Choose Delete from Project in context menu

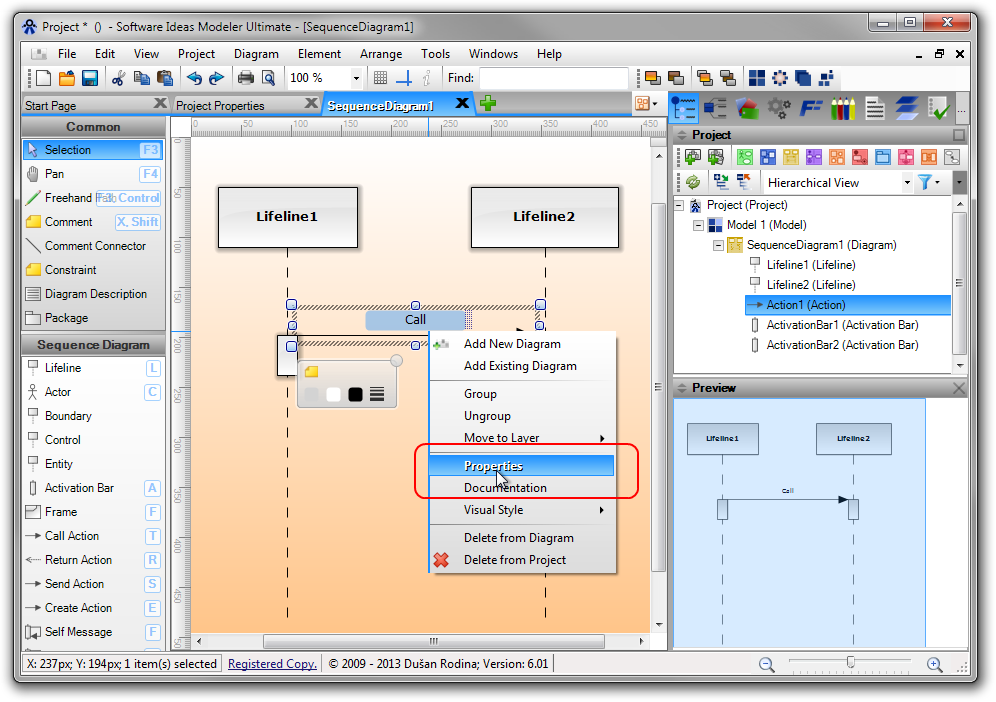click(x=522, y=560)
